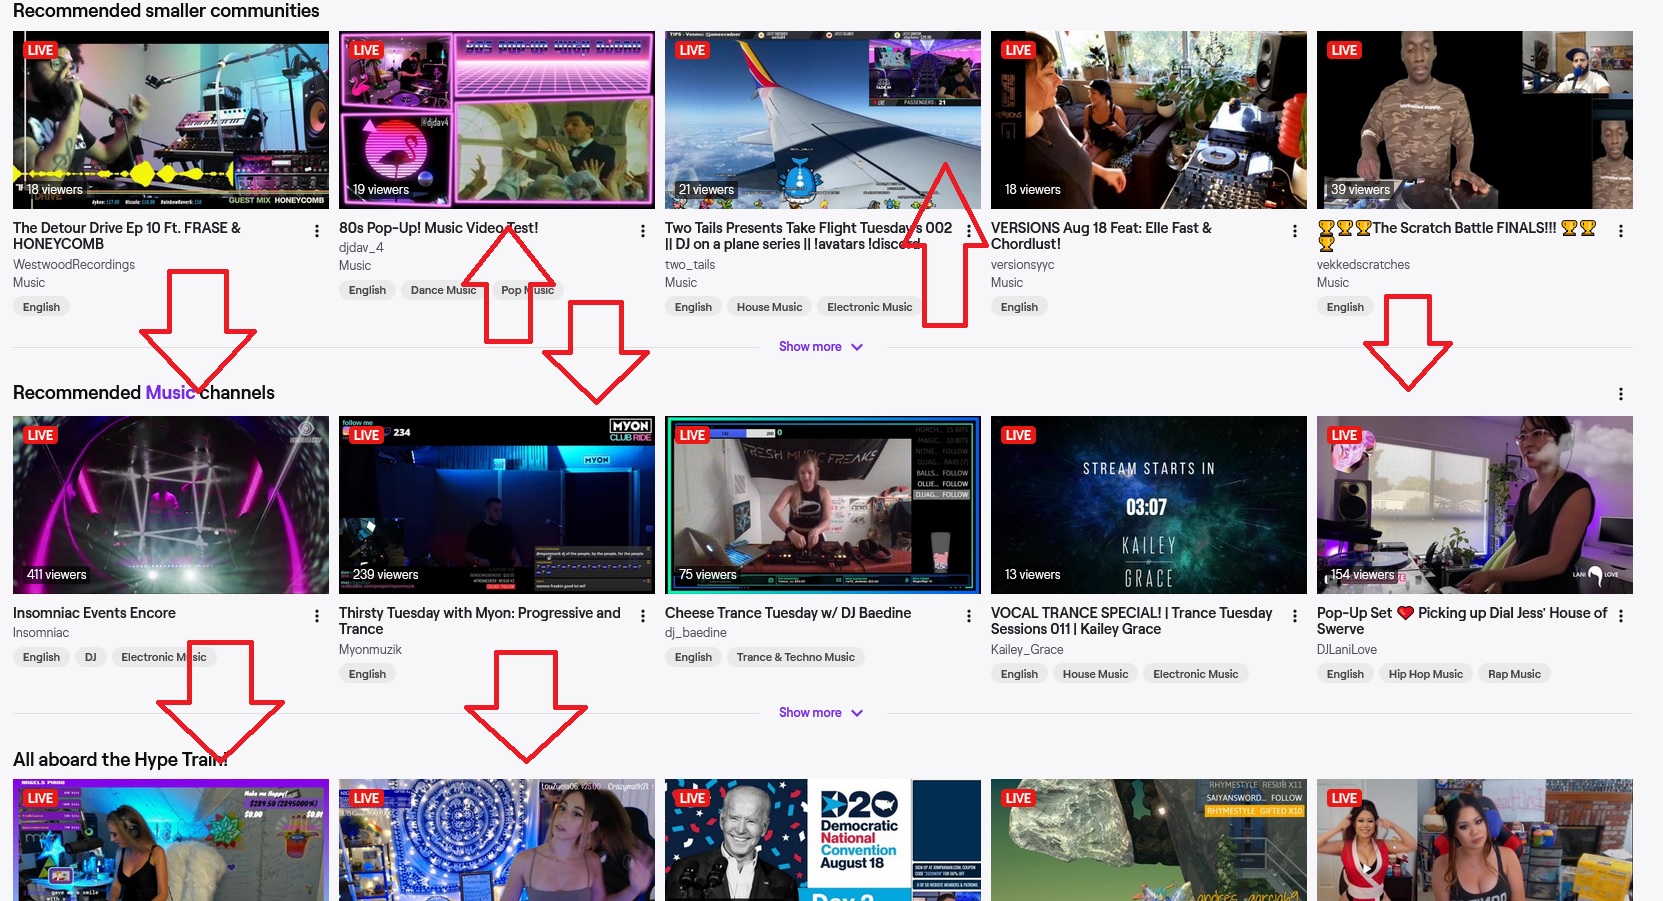
Task: Open options menu for Insomniac Events Encore
Action: click(317, 616)
